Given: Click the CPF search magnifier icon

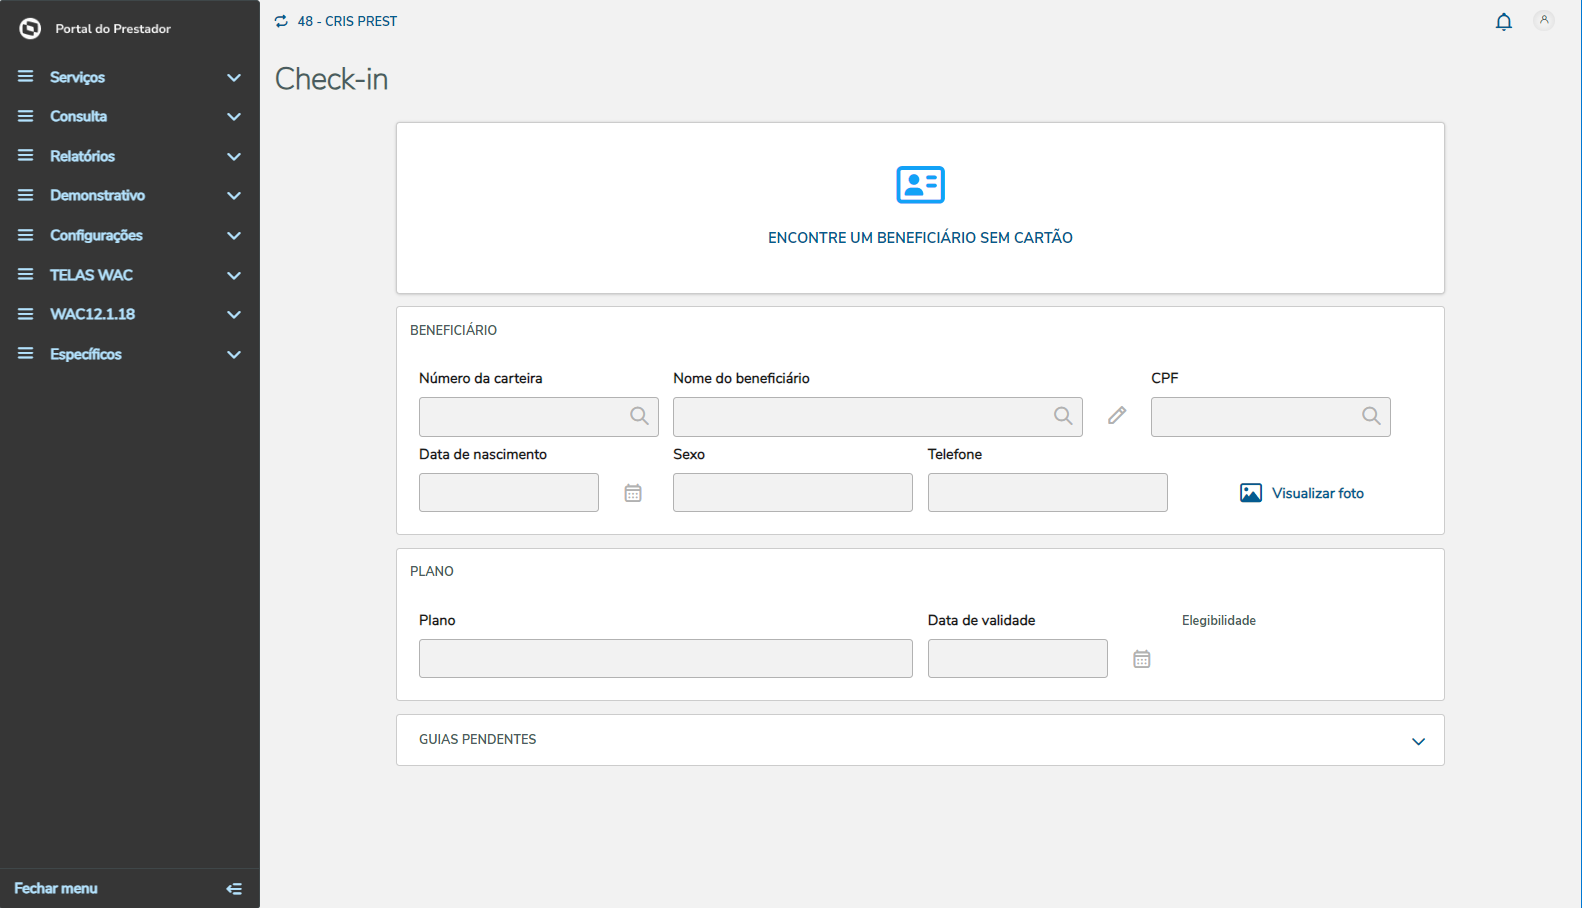Looking at the screenshot, I should click(x=1371, y=416).
